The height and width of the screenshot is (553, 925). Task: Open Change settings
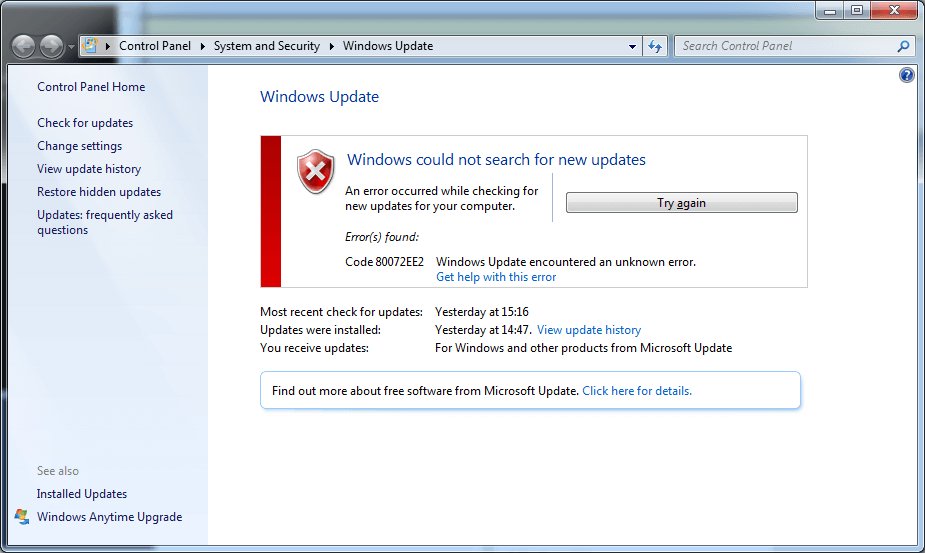click(x=80, y=146)
